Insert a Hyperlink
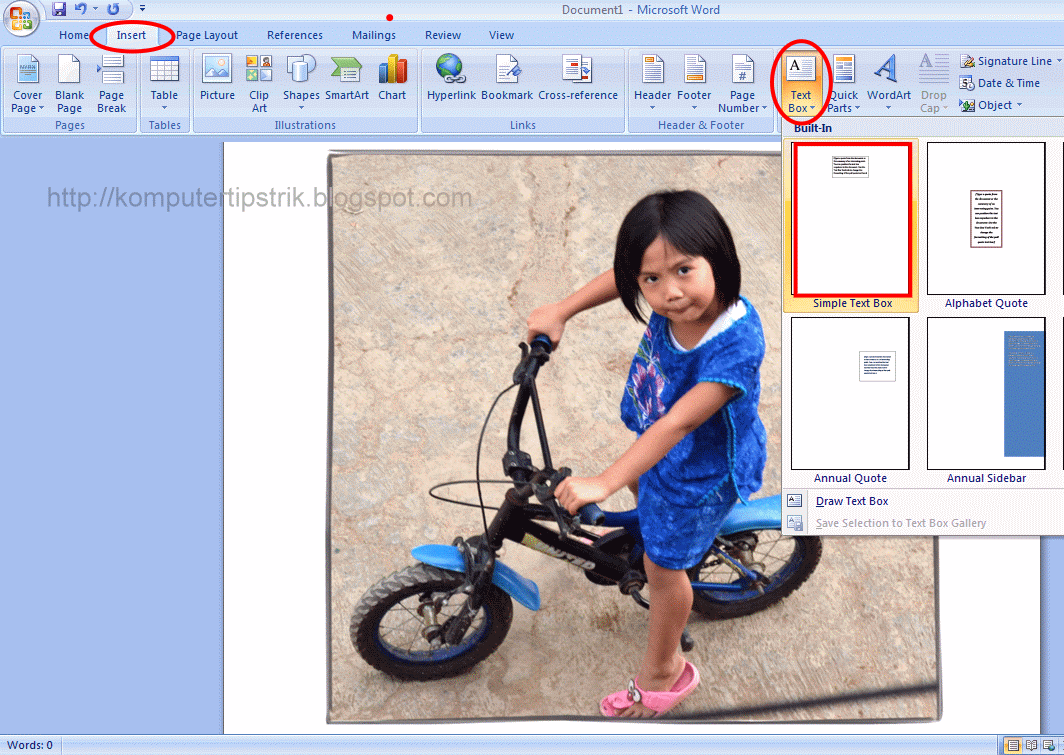 click(x=451, y=78)
